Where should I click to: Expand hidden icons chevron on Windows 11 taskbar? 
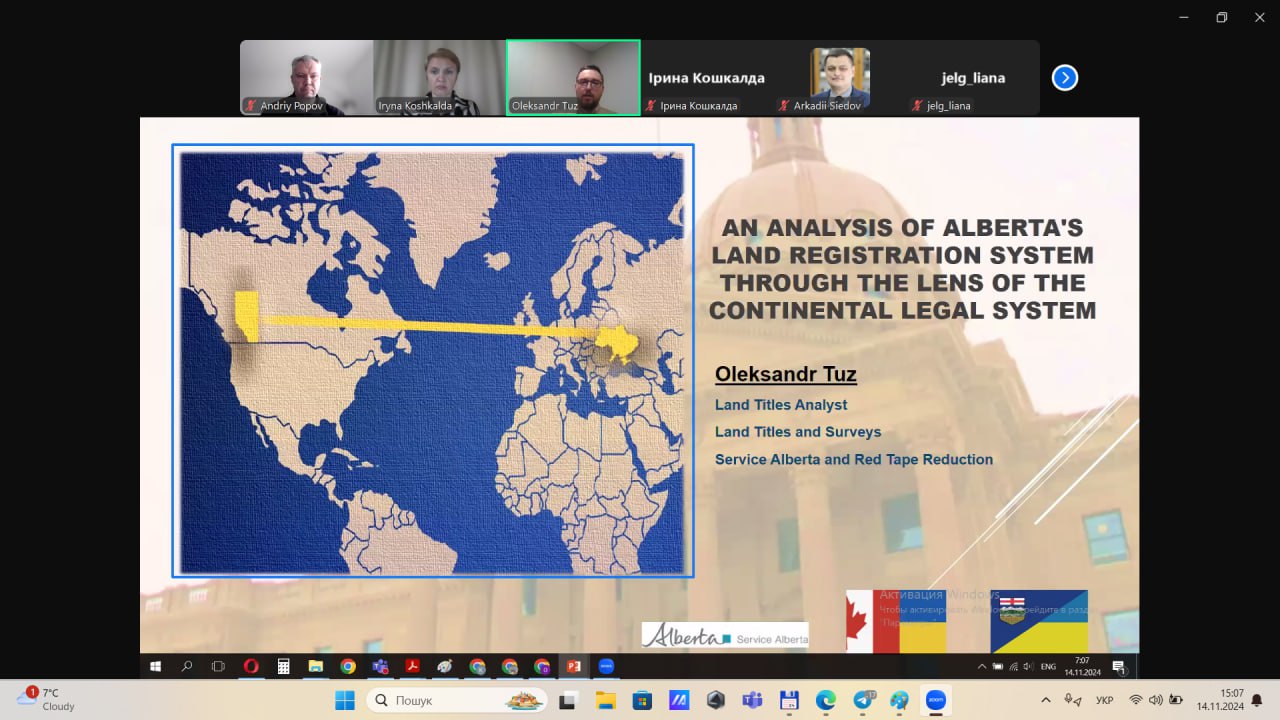tap(1046, 700)
